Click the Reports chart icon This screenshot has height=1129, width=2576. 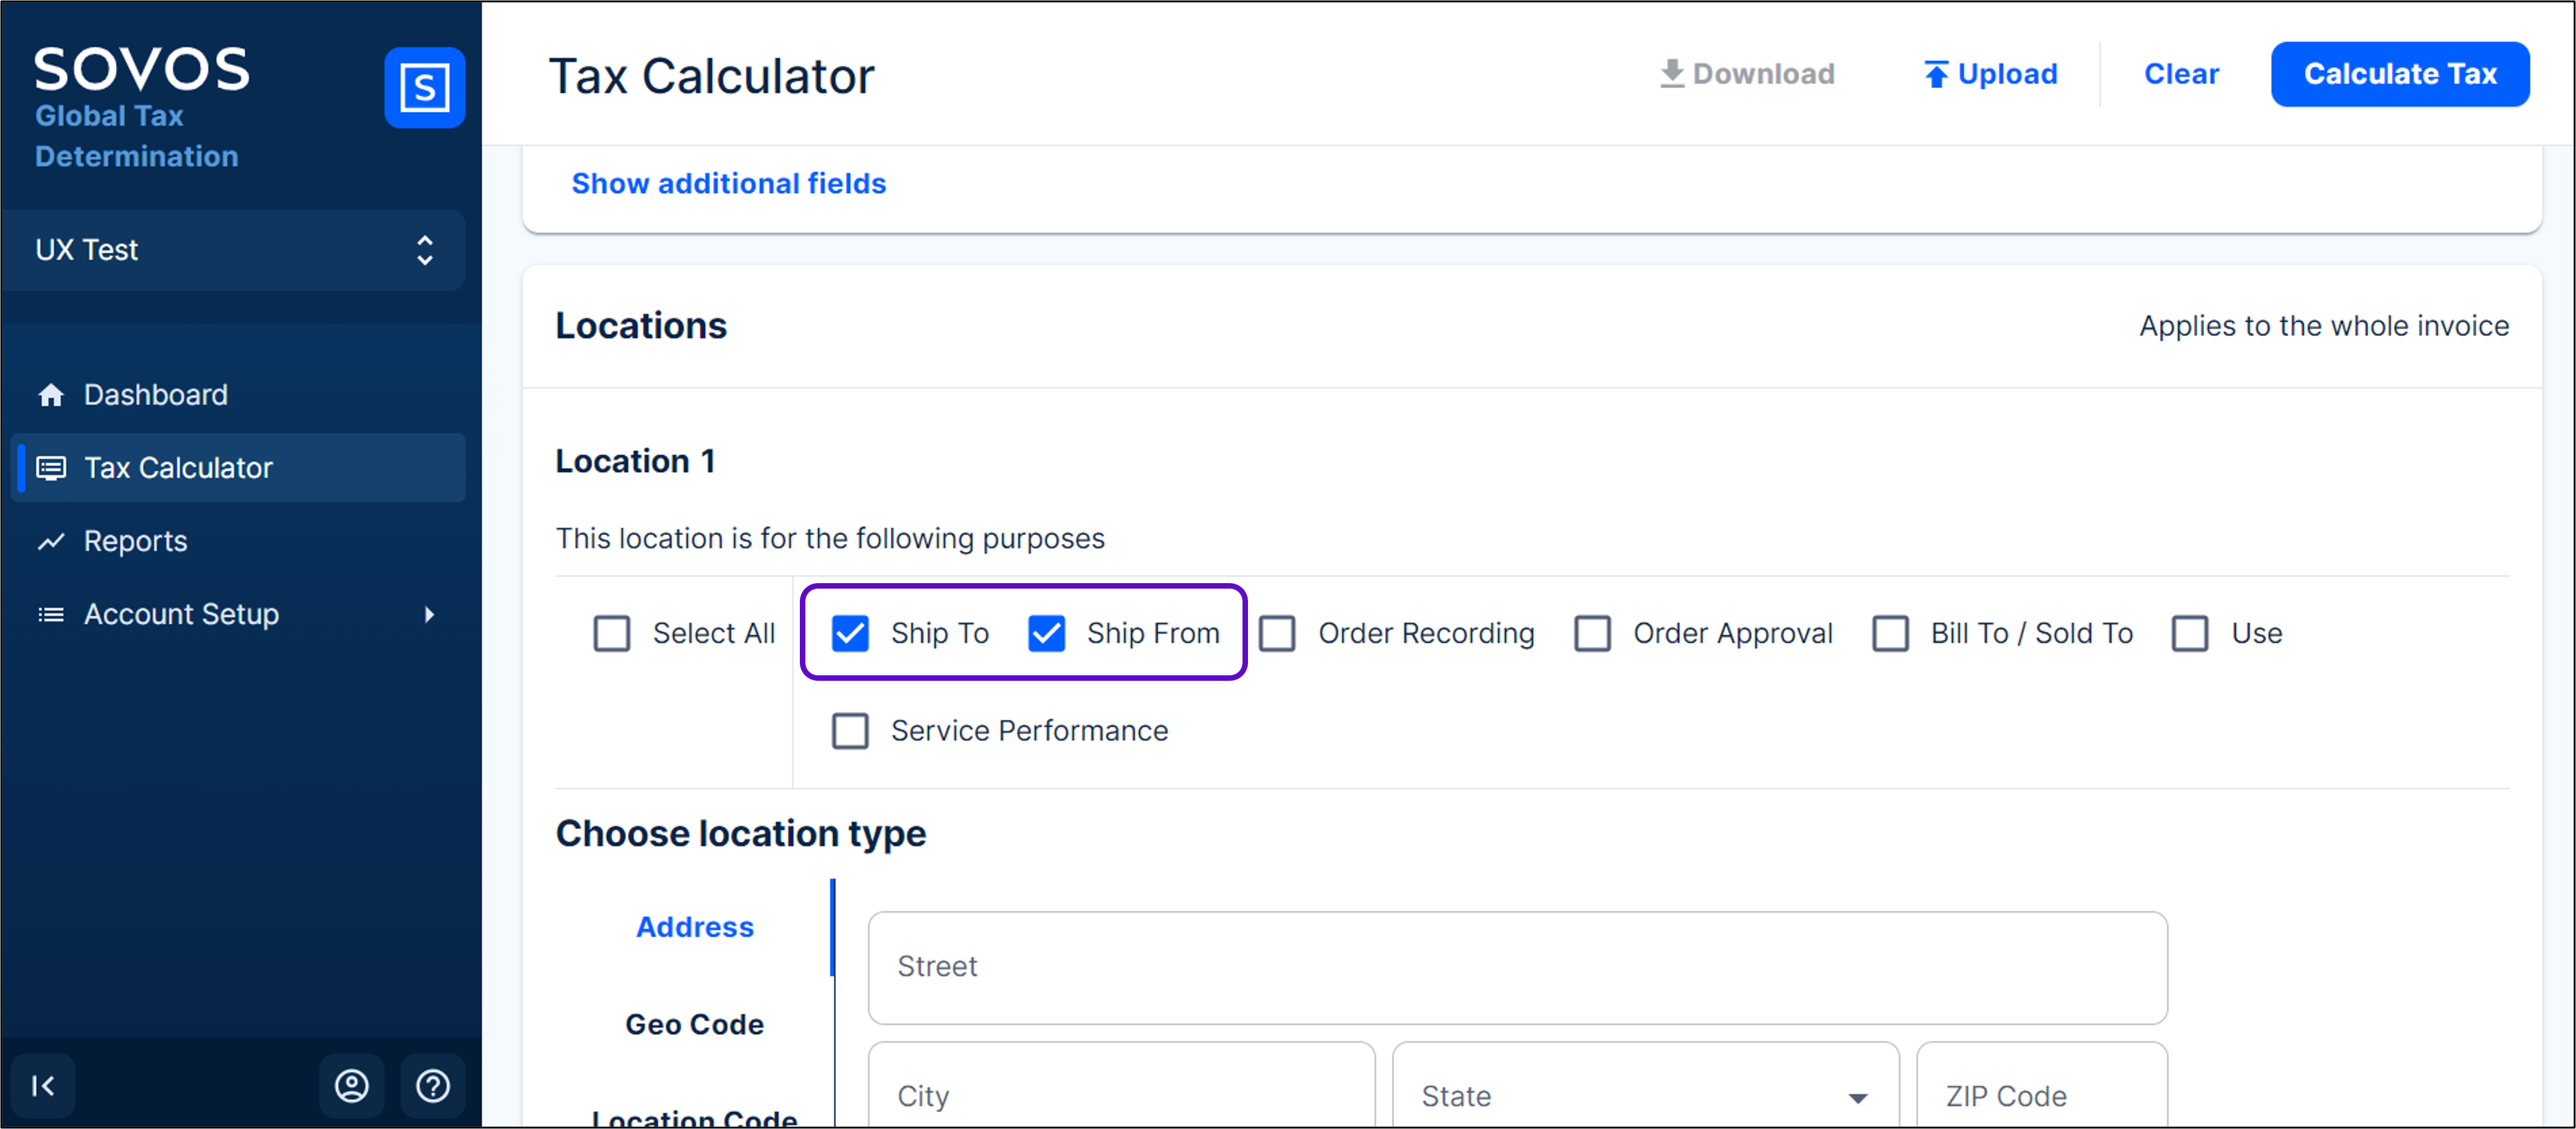[51, 541]
